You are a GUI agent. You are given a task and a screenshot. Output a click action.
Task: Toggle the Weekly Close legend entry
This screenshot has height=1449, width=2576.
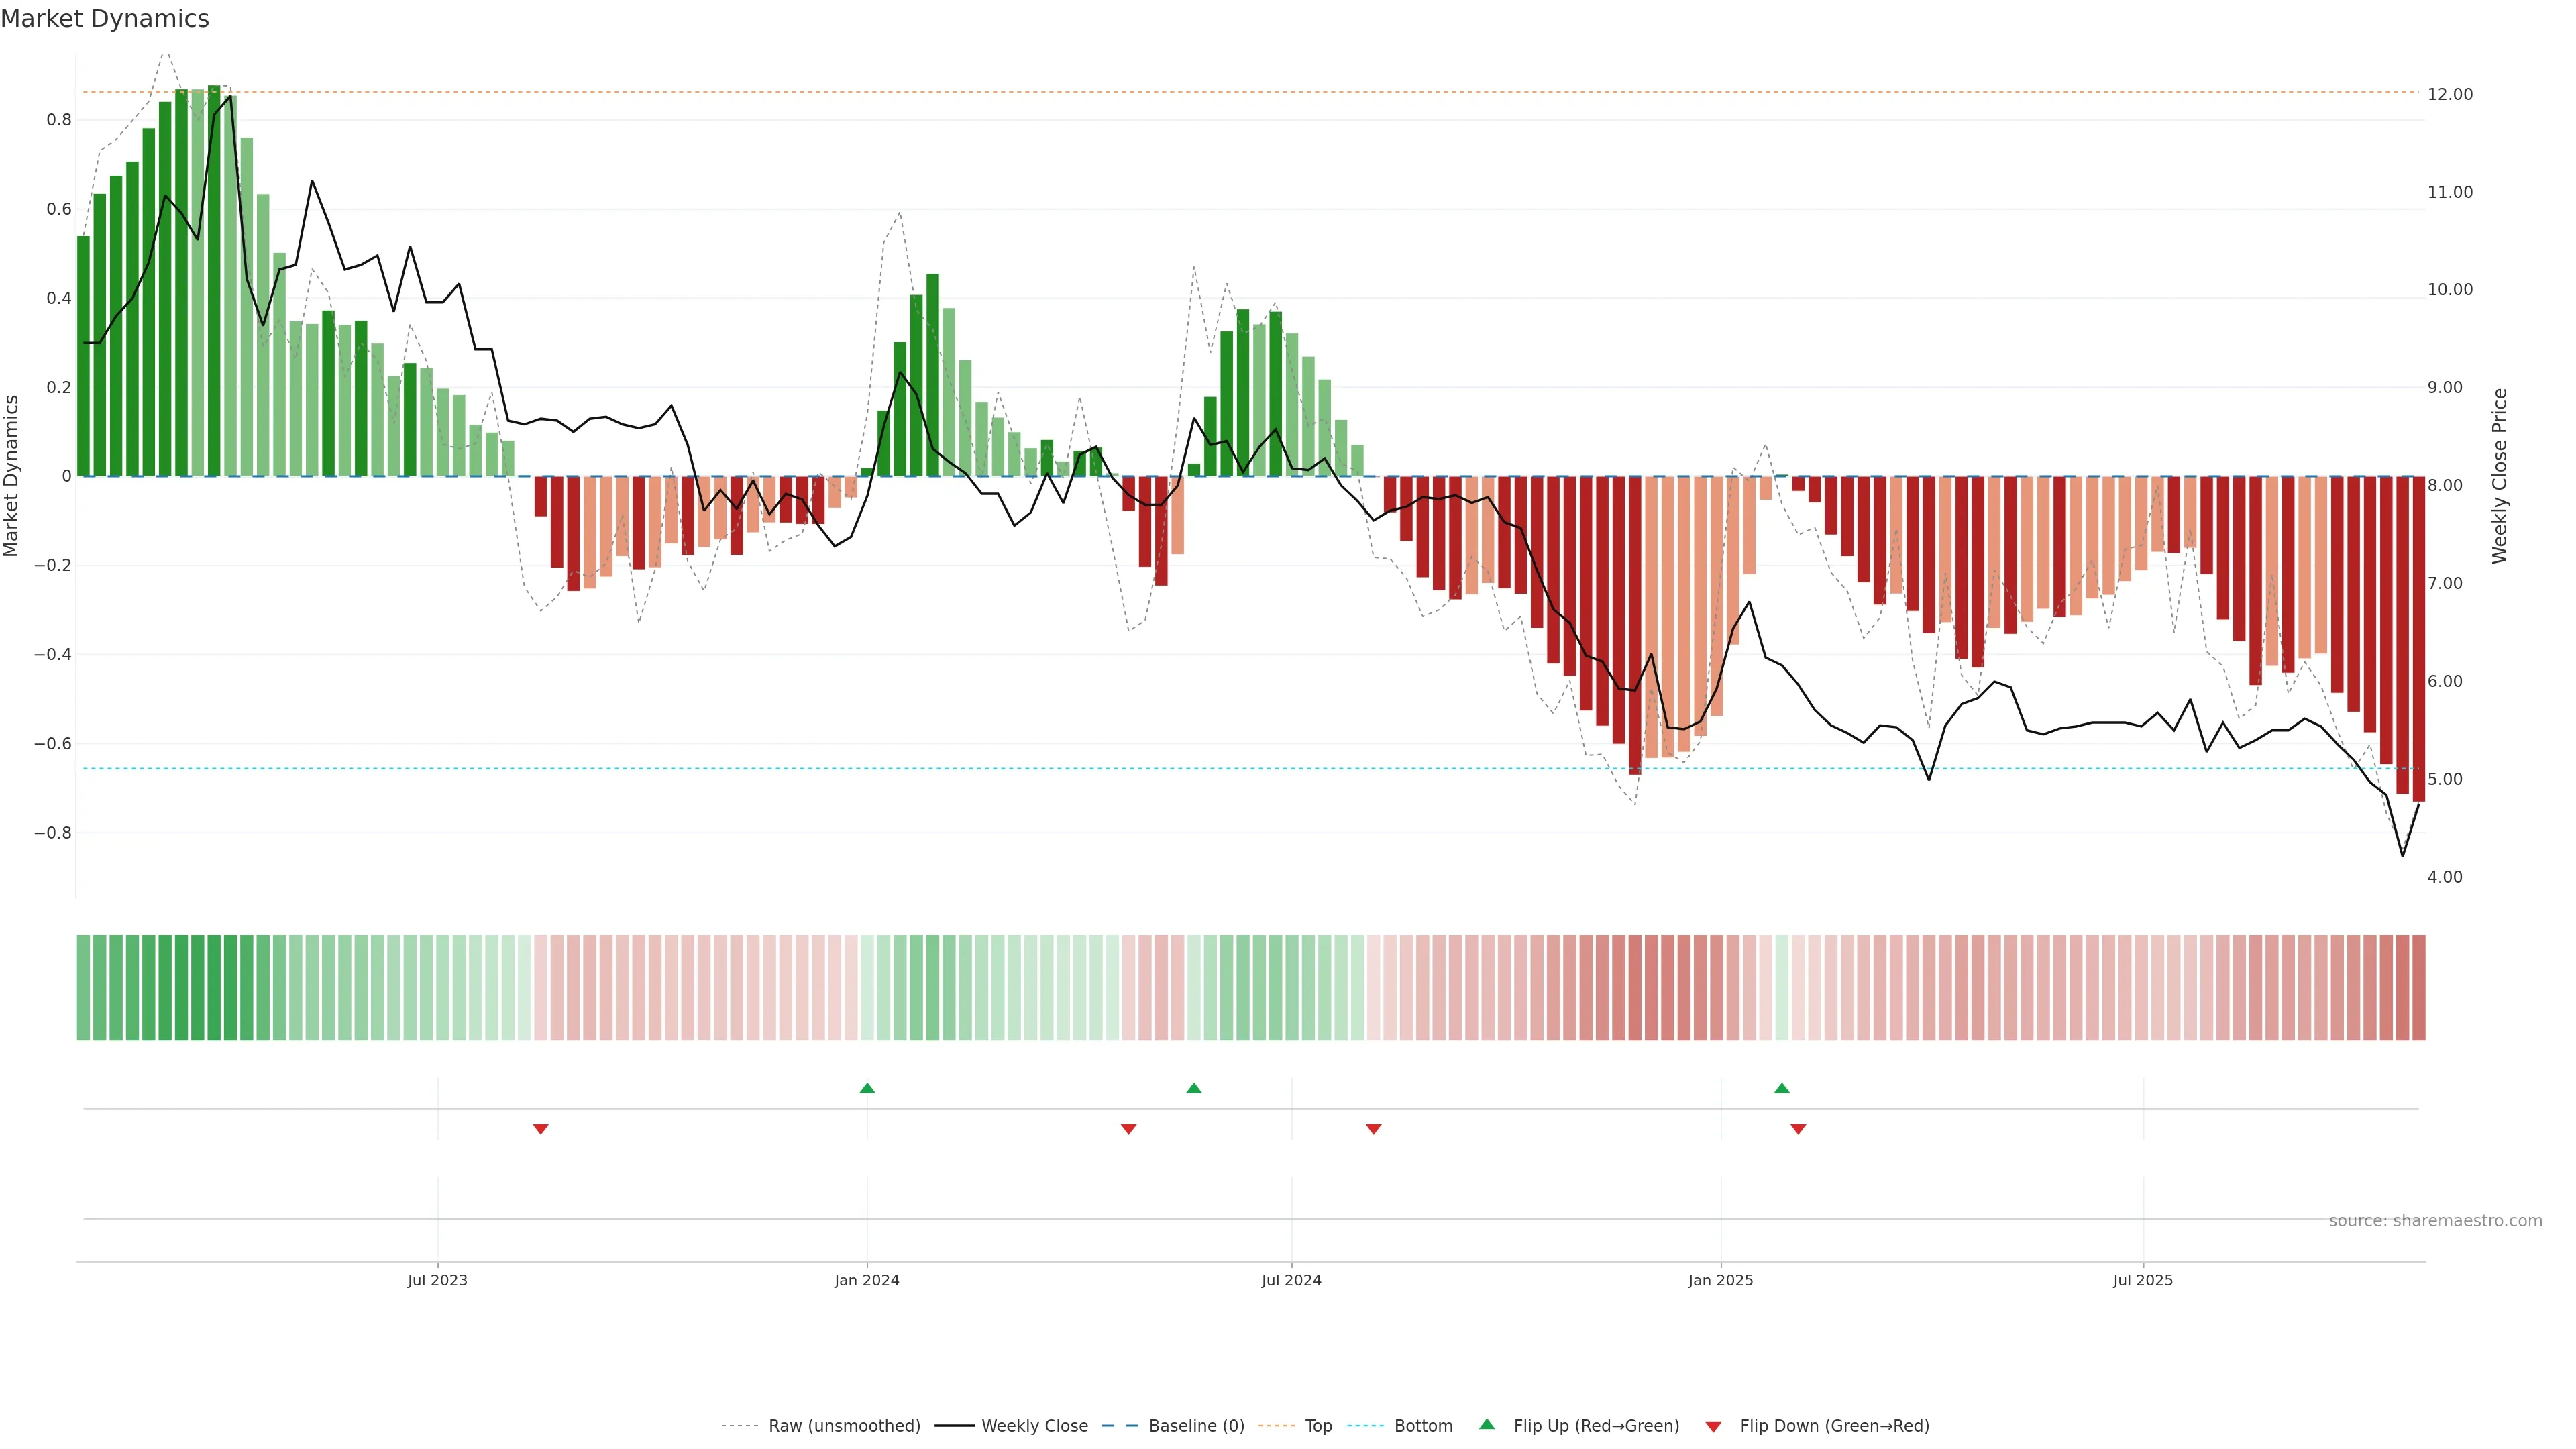(x=1034, y=1425)
